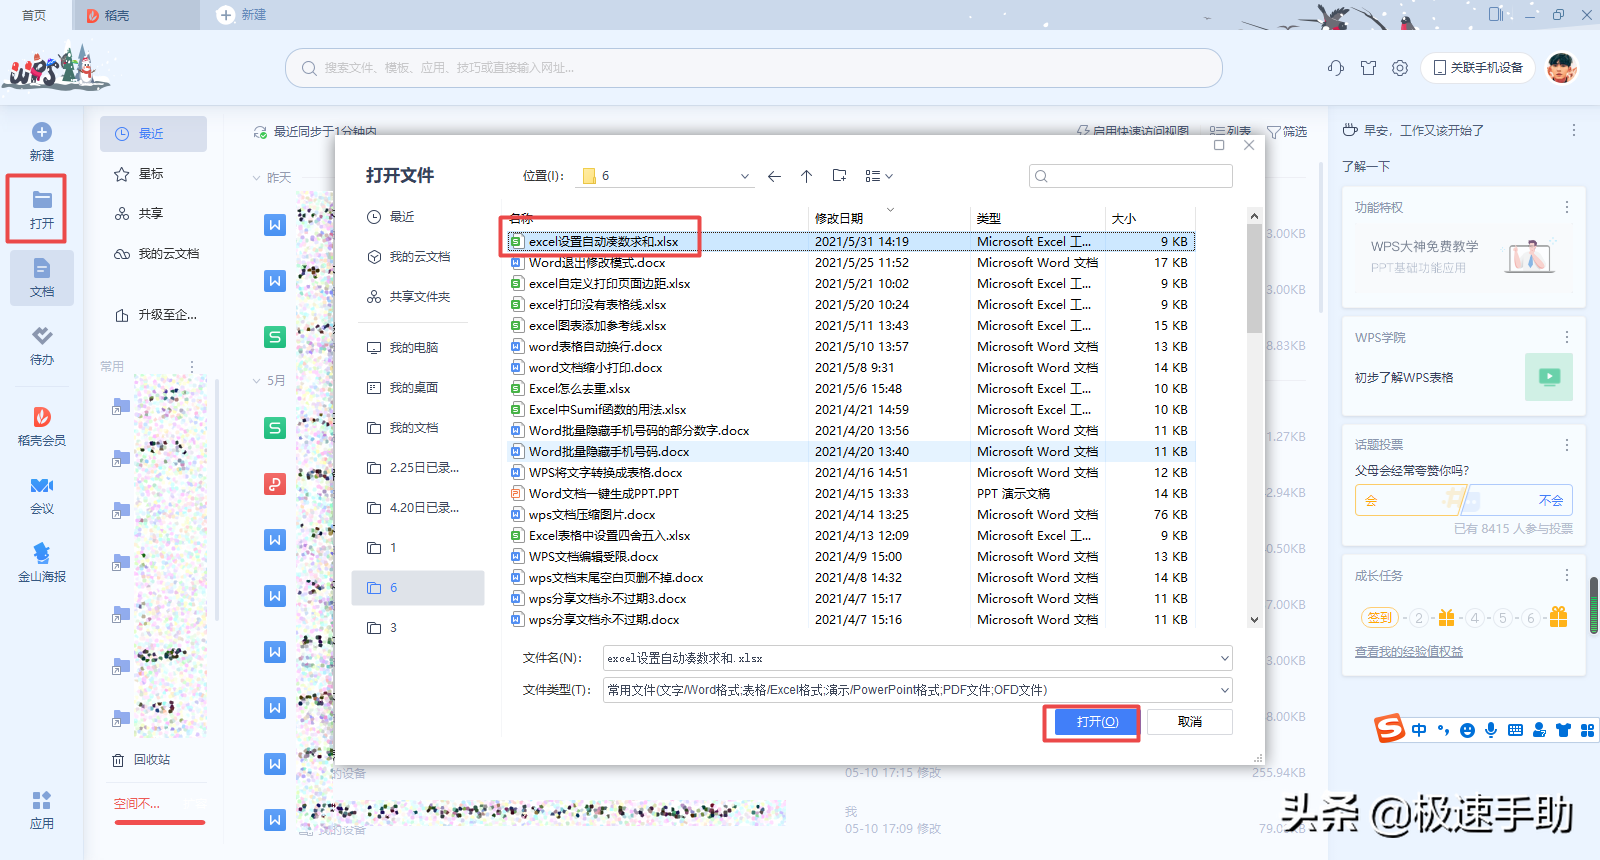Select 最近 in the main navigation

pyautogui.click(x=153, y=134)
